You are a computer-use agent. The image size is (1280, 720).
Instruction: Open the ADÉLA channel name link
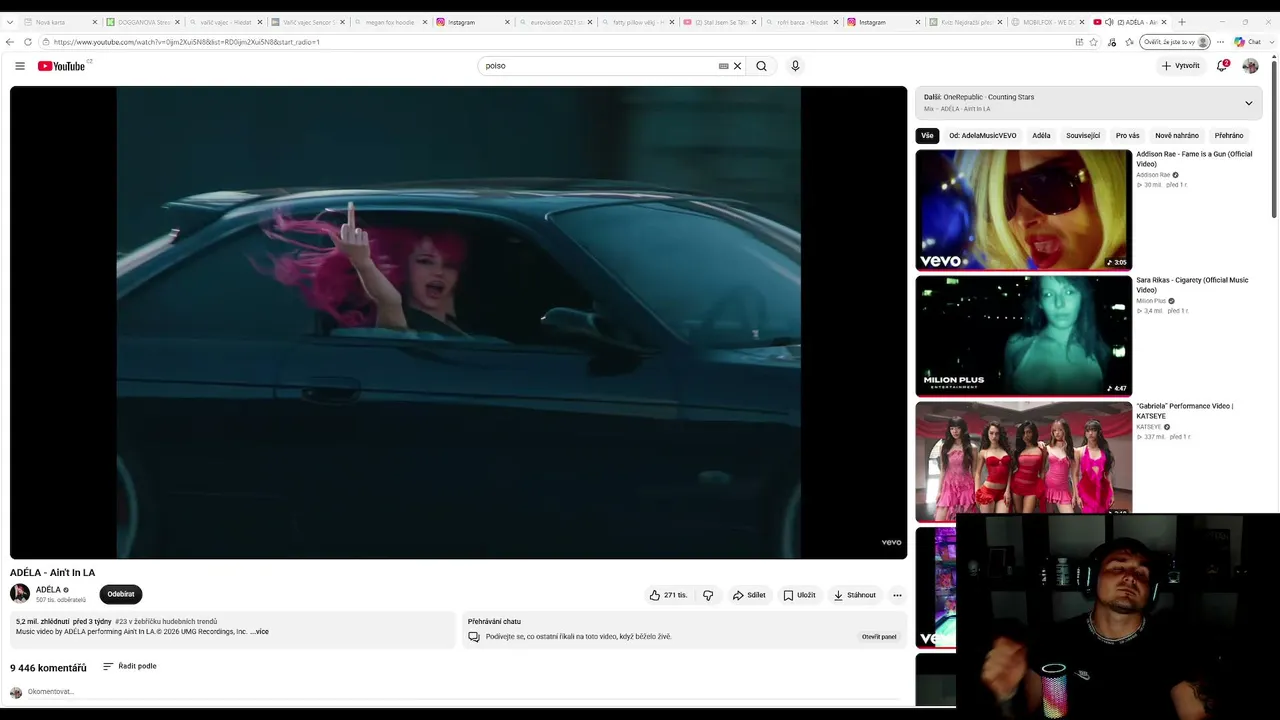point(48,590)
